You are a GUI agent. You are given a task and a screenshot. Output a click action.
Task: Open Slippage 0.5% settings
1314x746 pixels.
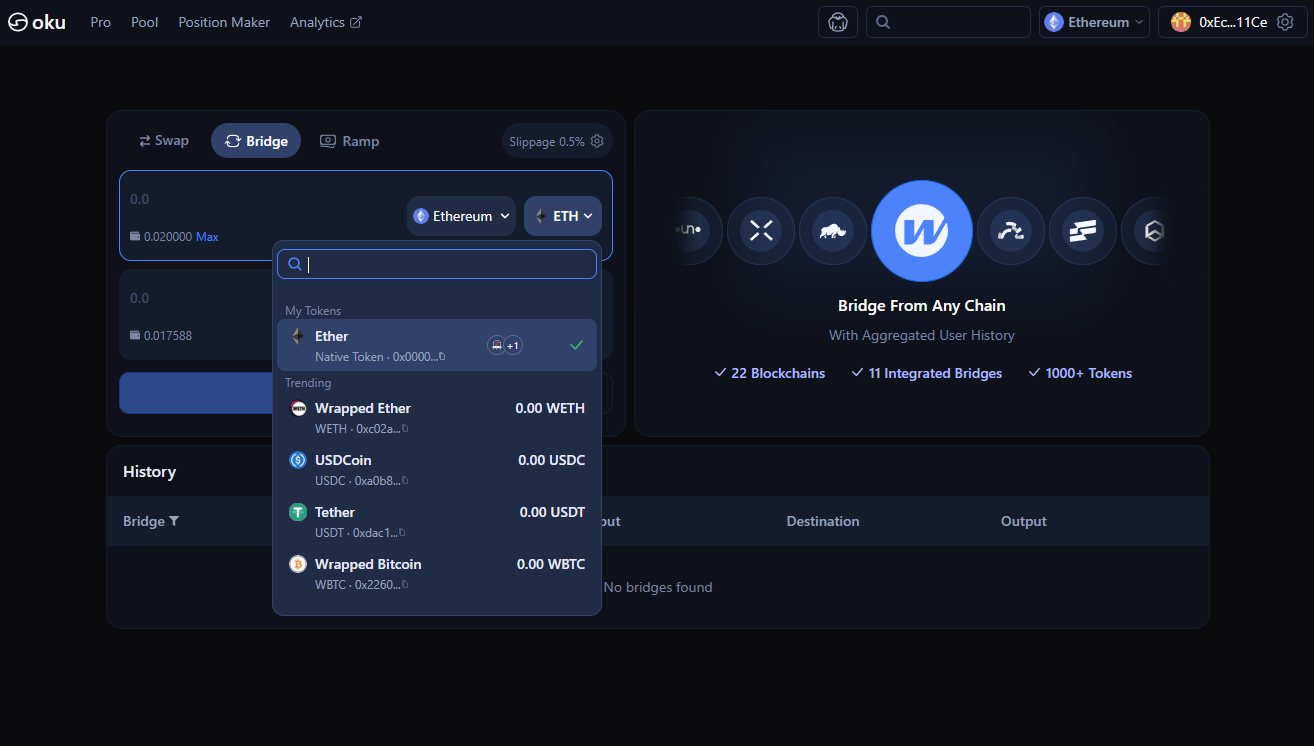click(x=556, y=141)
